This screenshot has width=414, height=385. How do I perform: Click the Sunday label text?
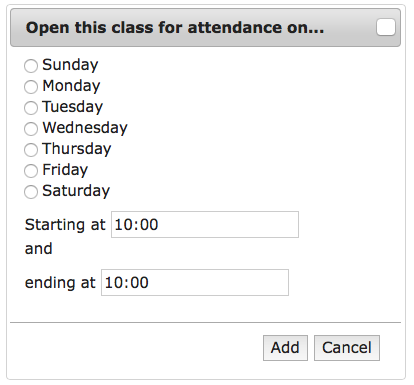tap(70, 65)
